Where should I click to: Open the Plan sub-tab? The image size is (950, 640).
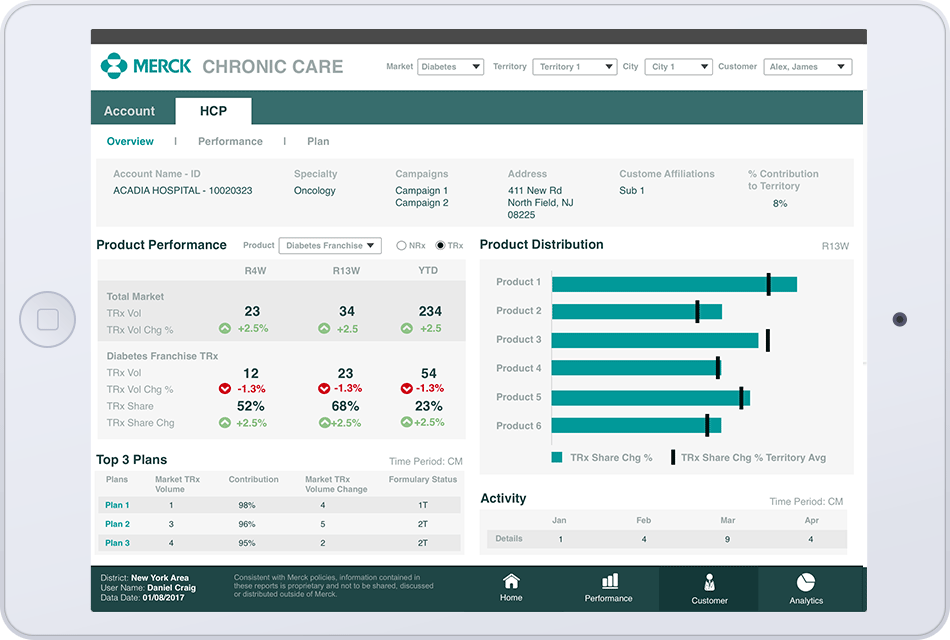pos(318,141)
